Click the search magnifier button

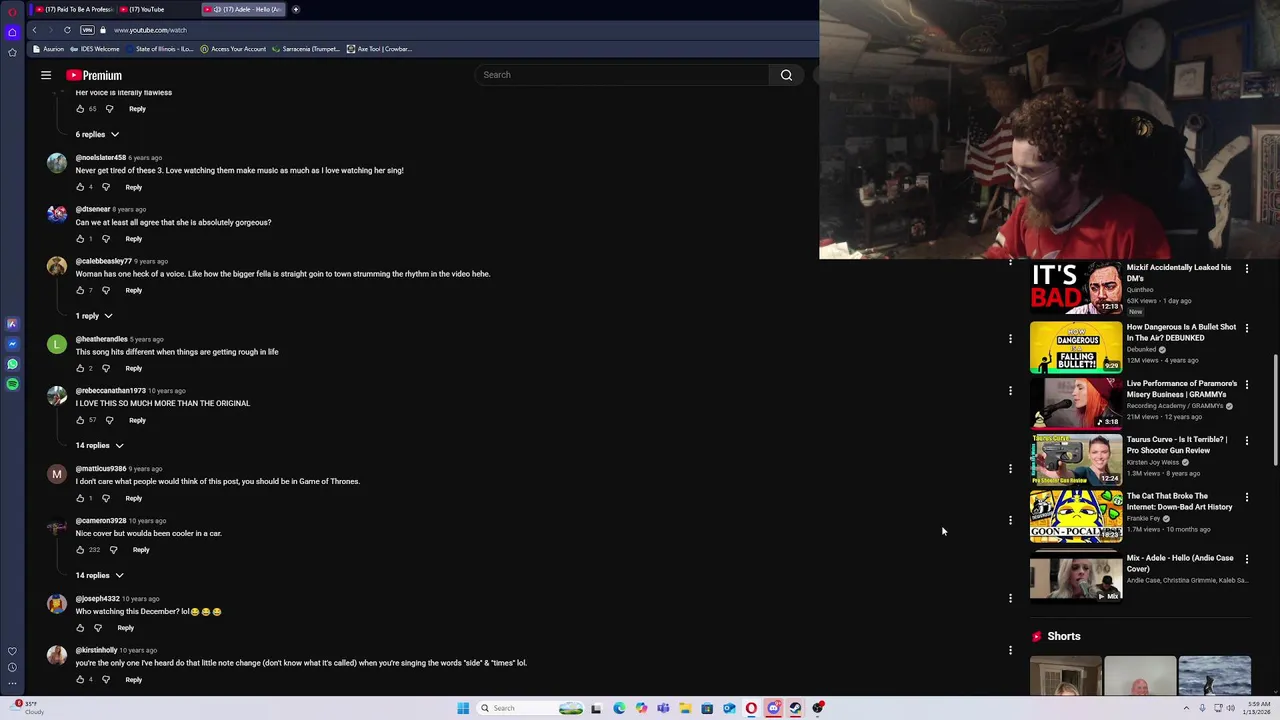(786, 75)
